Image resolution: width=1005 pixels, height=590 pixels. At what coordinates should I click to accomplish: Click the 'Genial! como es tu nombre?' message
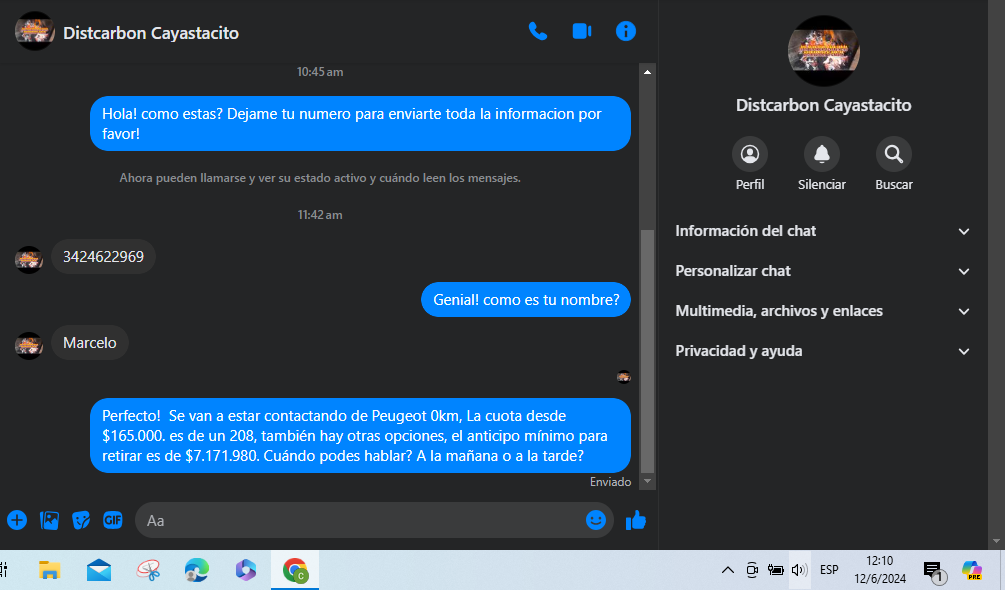pyautogui.click(x=526, y=300)
